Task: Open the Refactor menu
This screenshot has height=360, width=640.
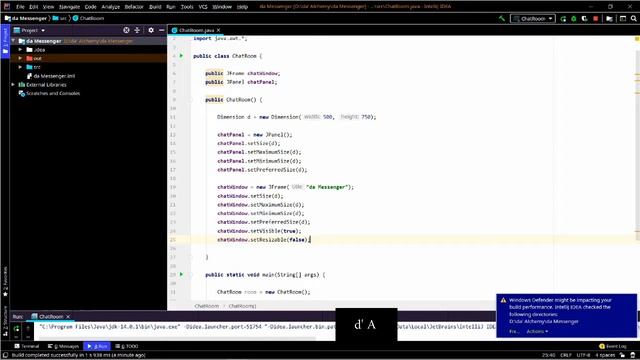Action: [134, 7]
